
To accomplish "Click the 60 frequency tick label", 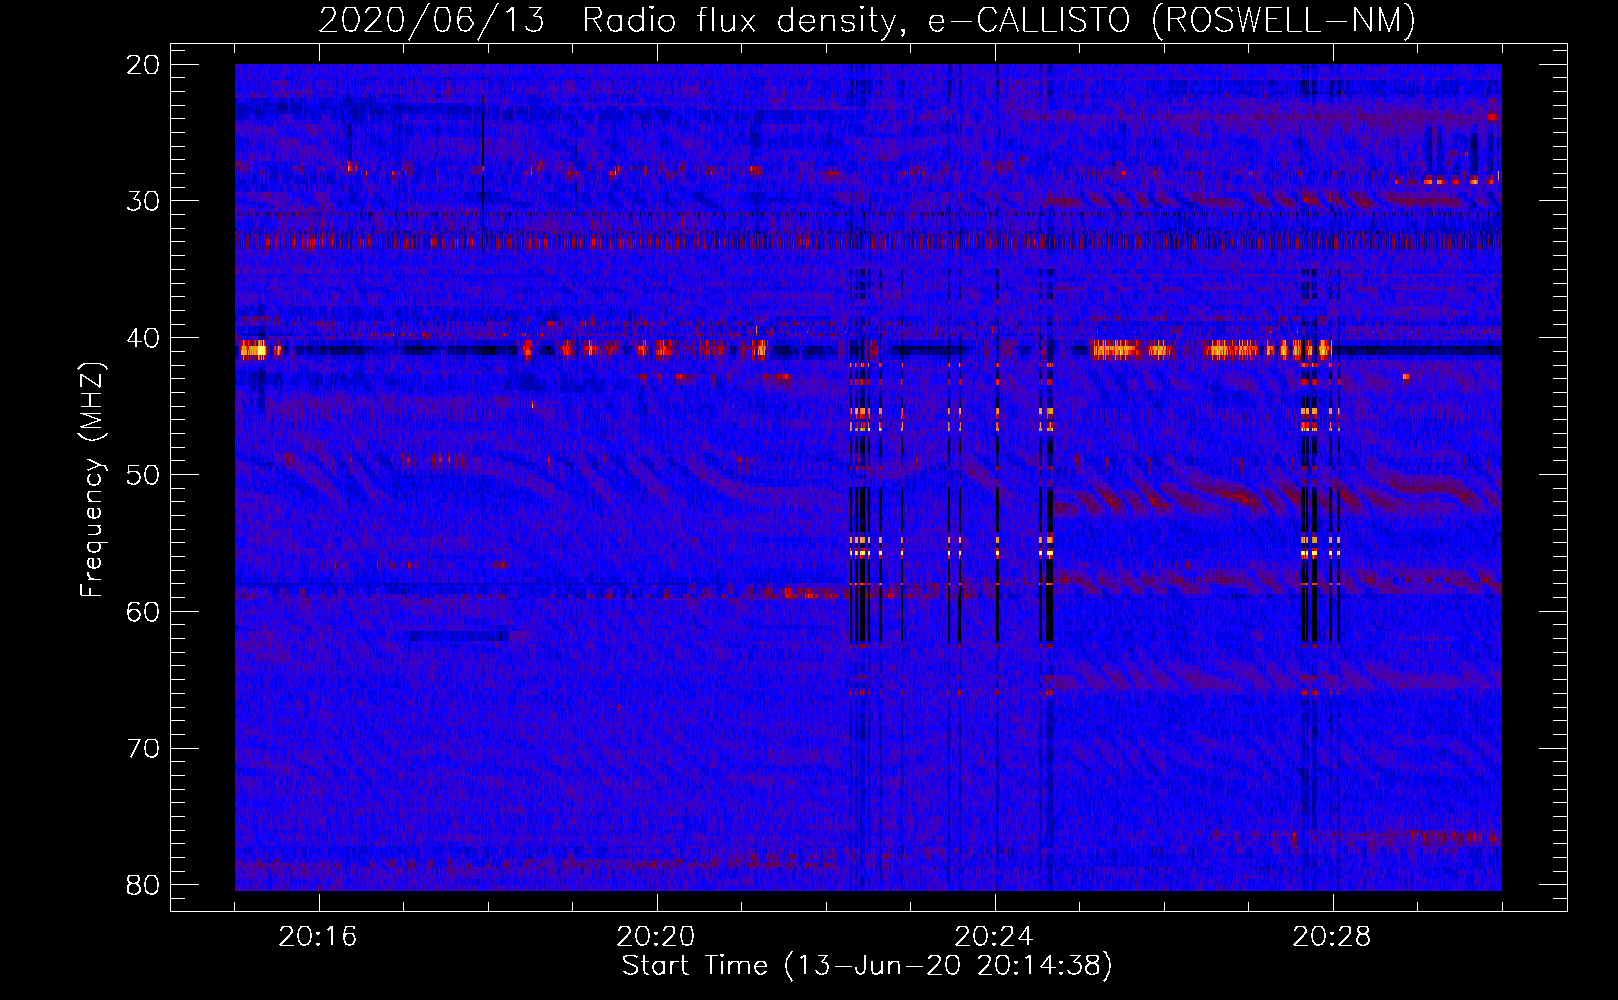I will click(x=144, y=612).
